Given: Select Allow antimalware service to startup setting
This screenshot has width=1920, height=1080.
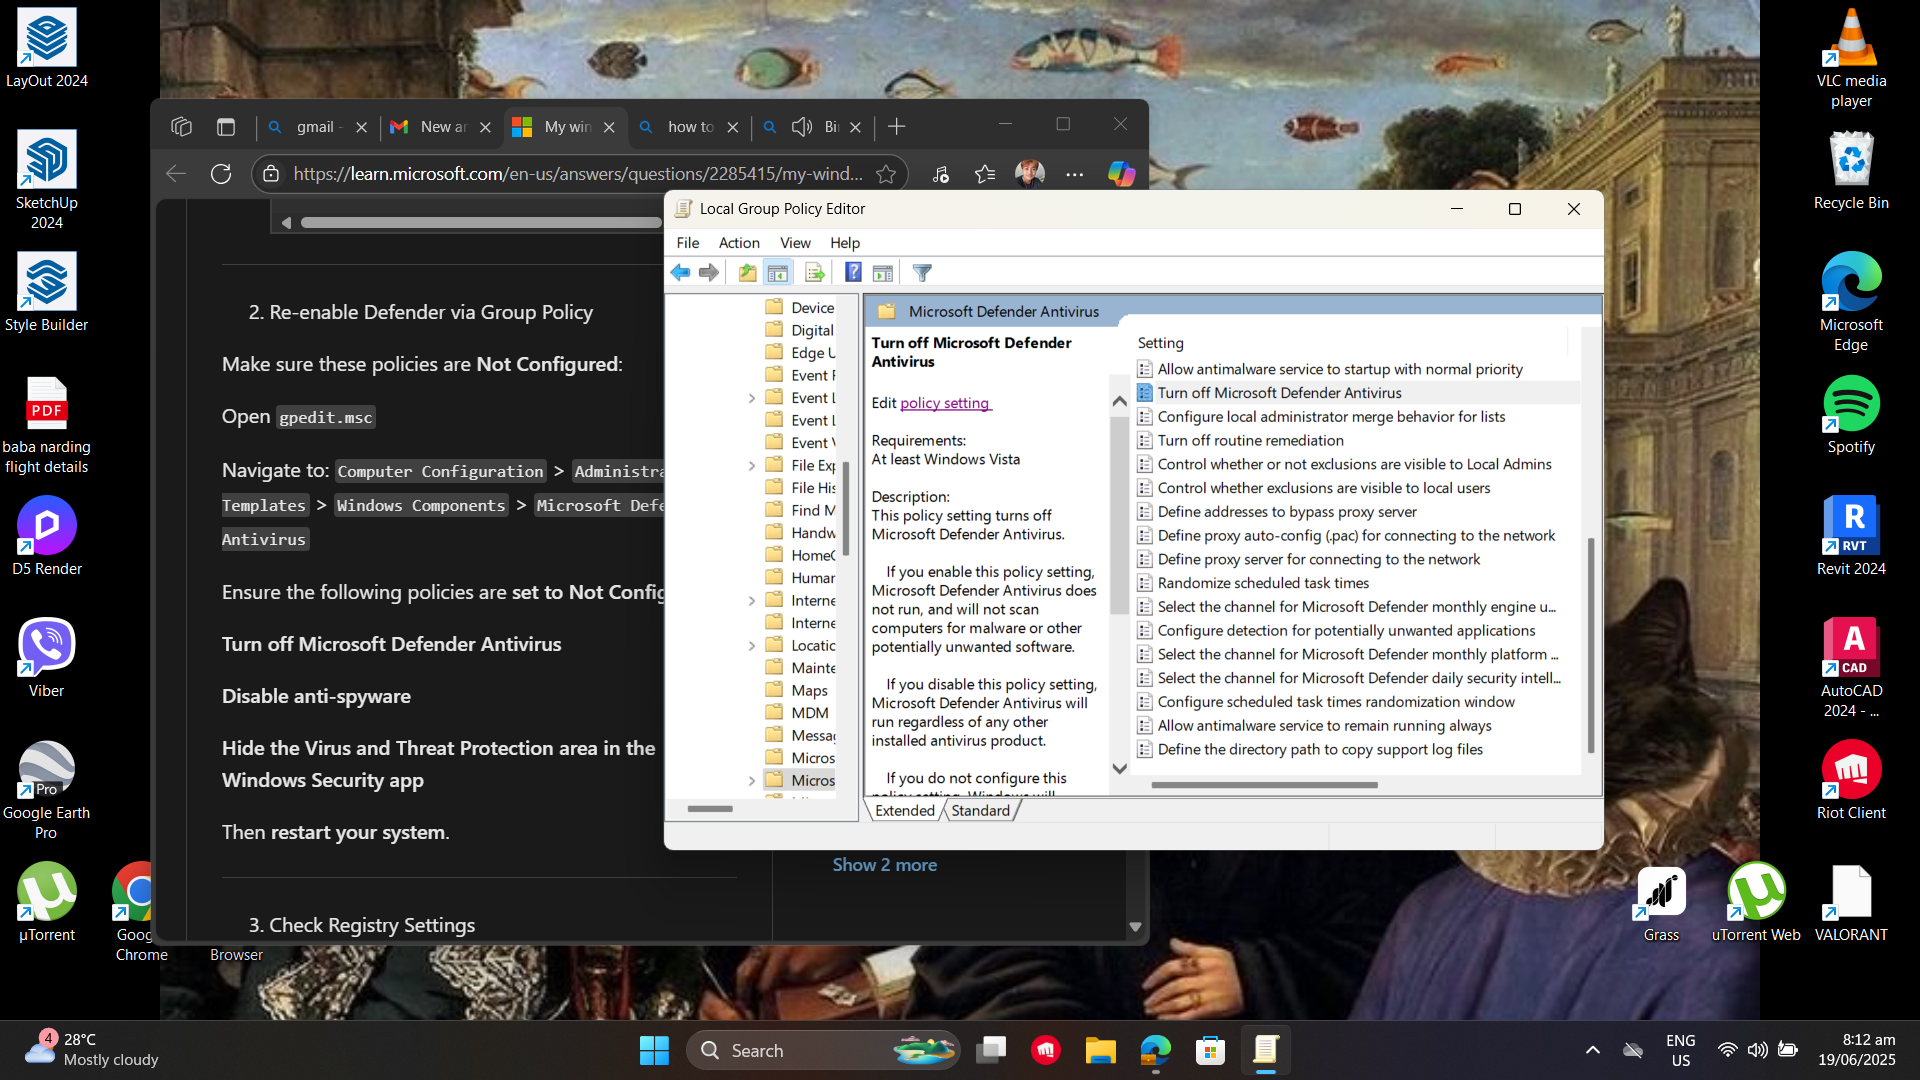Looking at the screenshot, I should click(1340, 369).
